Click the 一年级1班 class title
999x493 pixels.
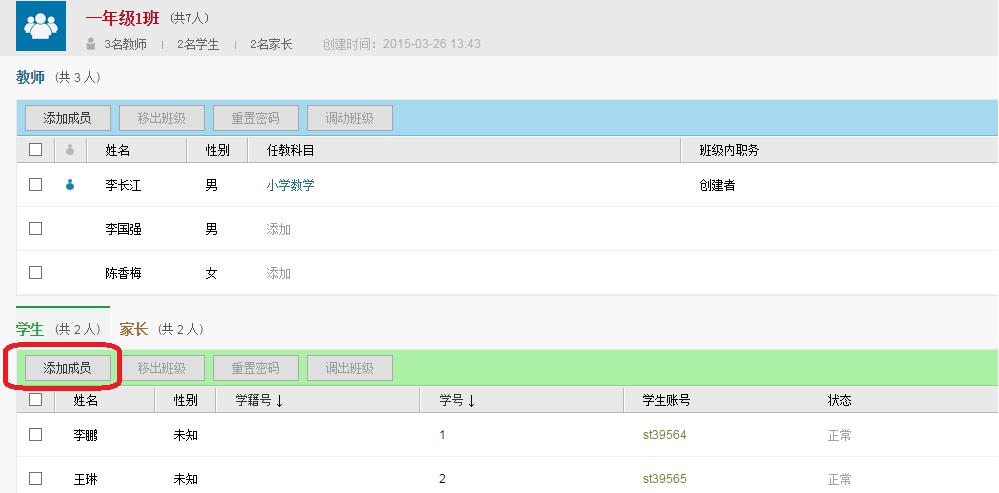(122, 18)
